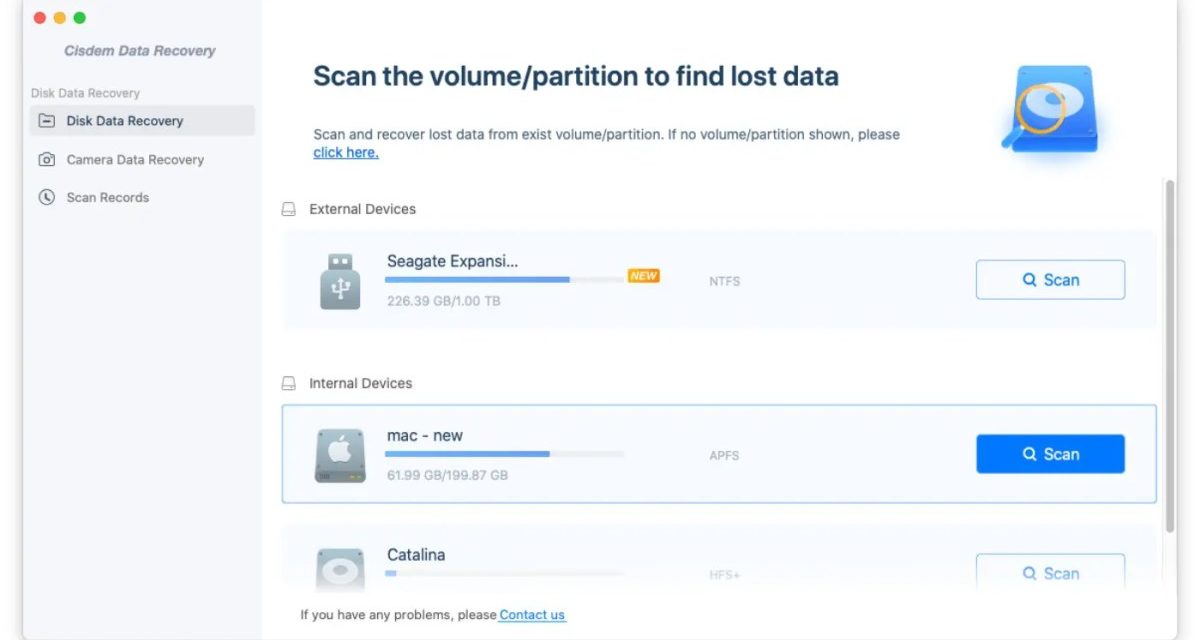
Task: Select the mac - new volume name
Action: pos(425,436)
